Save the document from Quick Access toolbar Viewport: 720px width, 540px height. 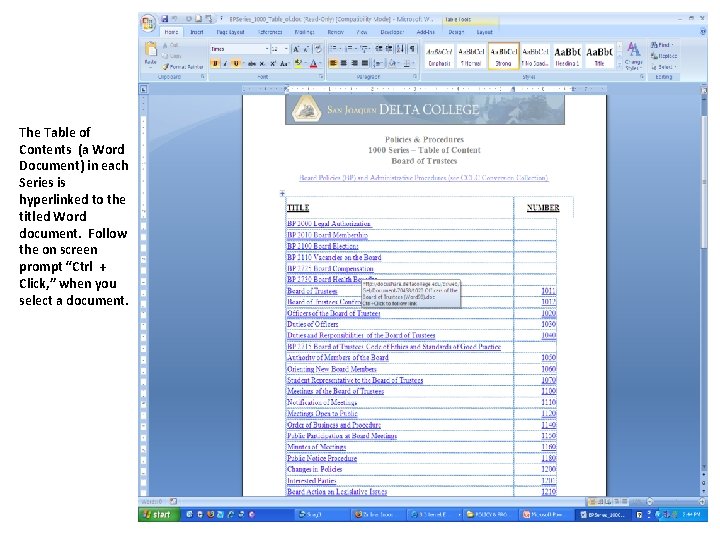pos(164,19)
